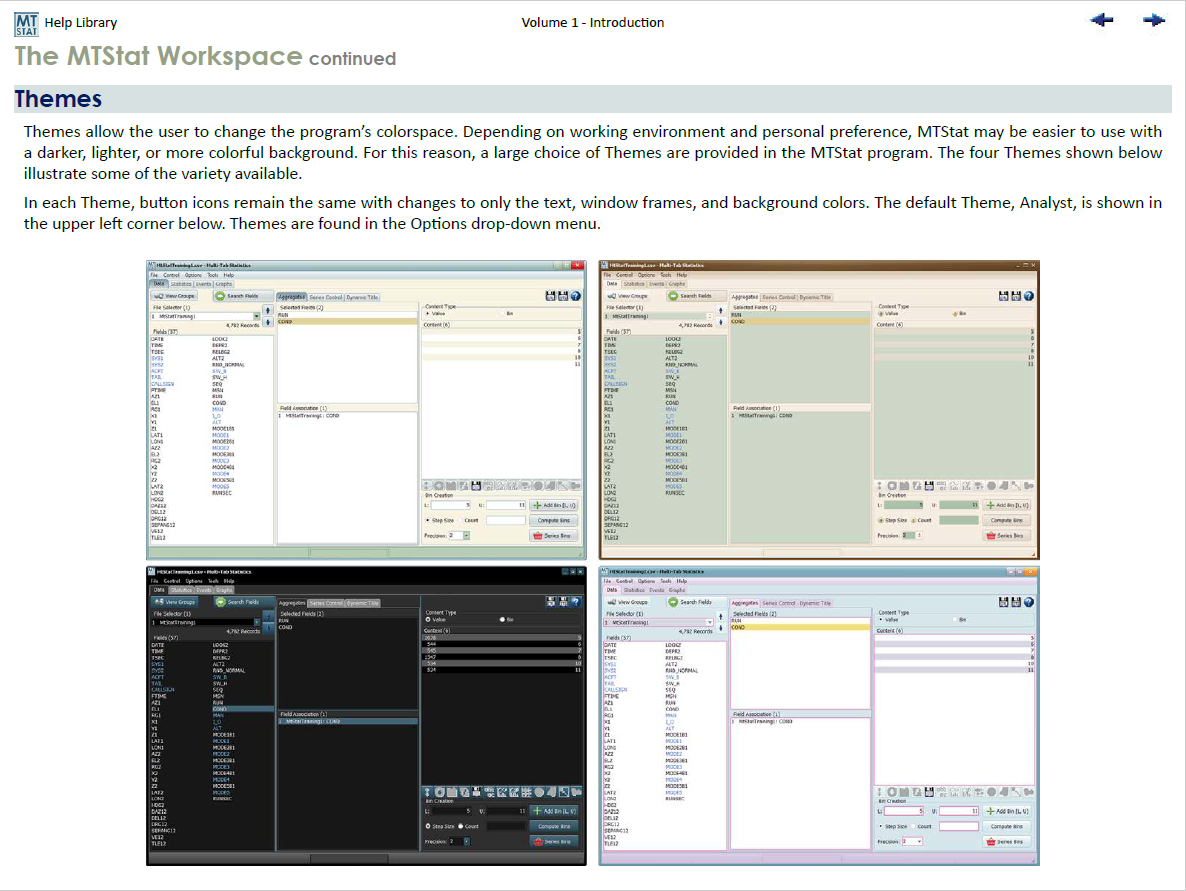Click the help question-mark icon in dark theme
The image size is (1186, 891).
click(x=576, y=602)
